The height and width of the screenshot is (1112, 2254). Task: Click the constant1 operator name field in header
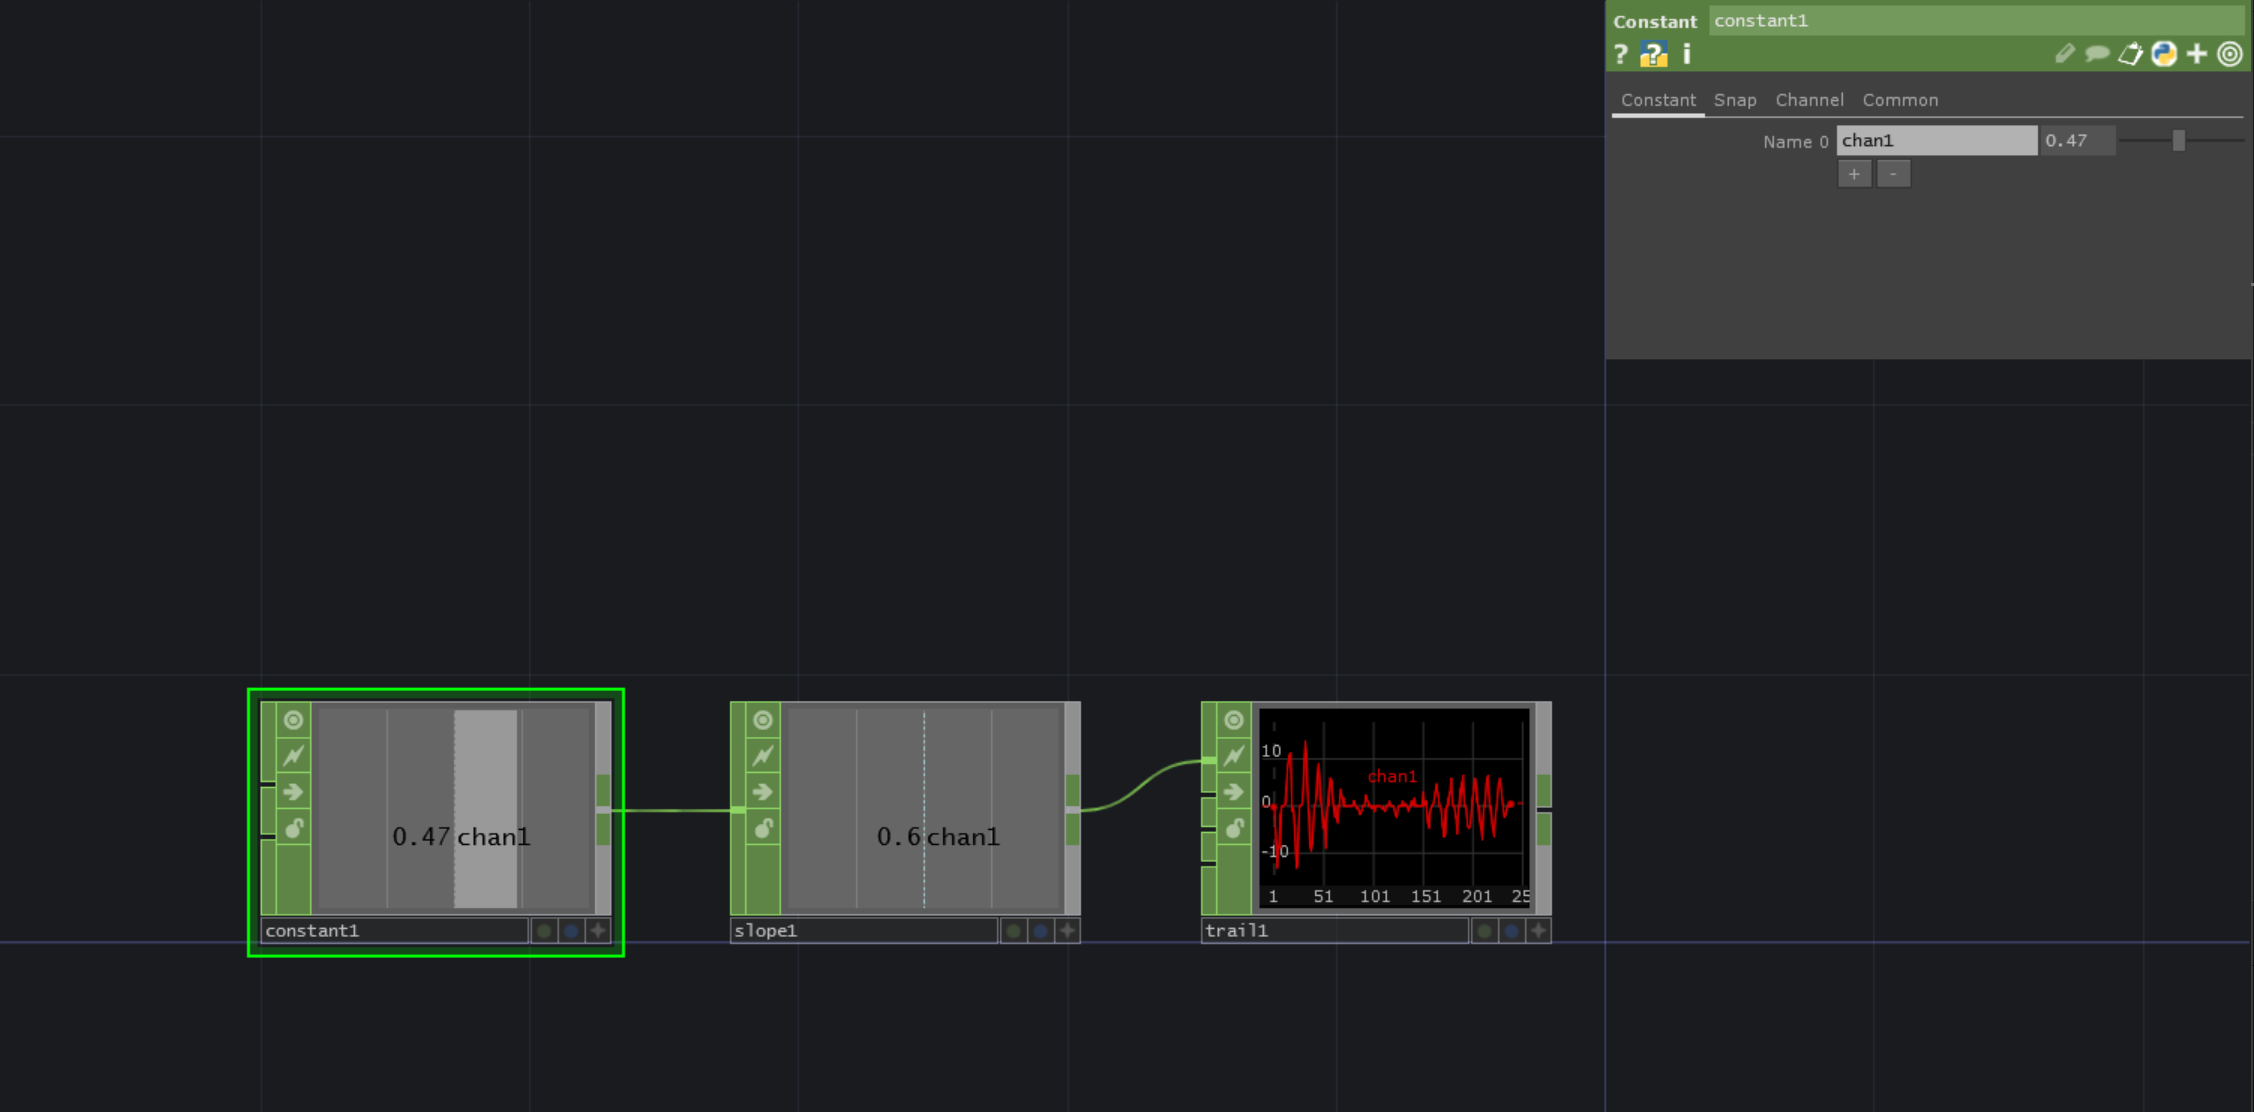coord(1976,21)
